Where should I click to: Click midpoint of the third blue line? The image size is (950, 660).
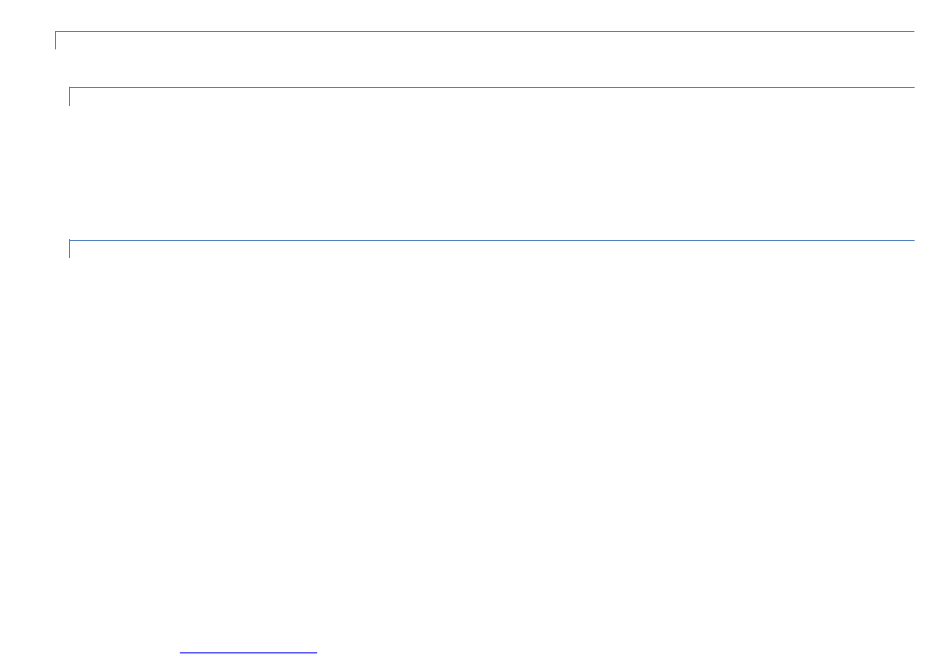coord(491,241)
